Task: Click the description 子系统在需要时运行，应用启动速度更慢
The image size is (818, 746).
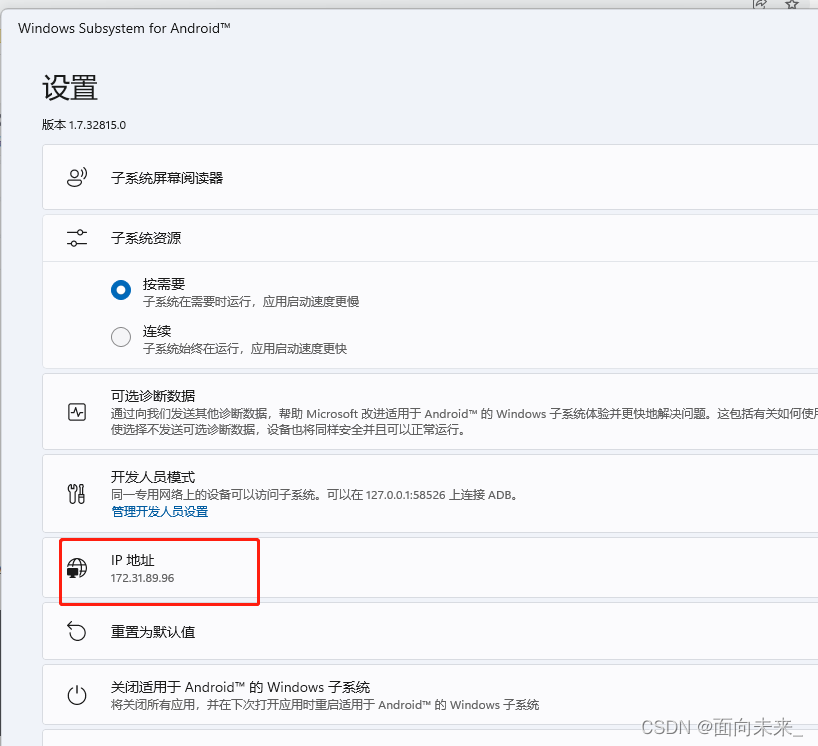Action: click(x=251, y=302)
